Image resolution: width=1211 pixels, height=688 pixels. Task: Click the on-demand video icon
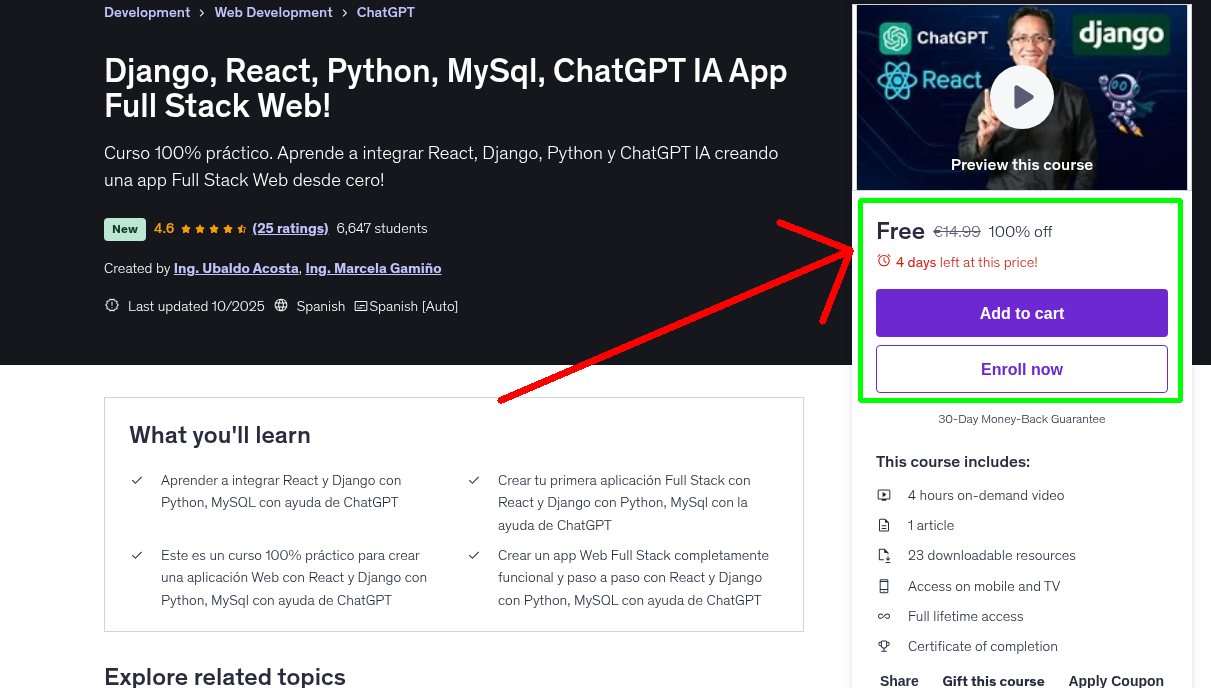point(884,494)
